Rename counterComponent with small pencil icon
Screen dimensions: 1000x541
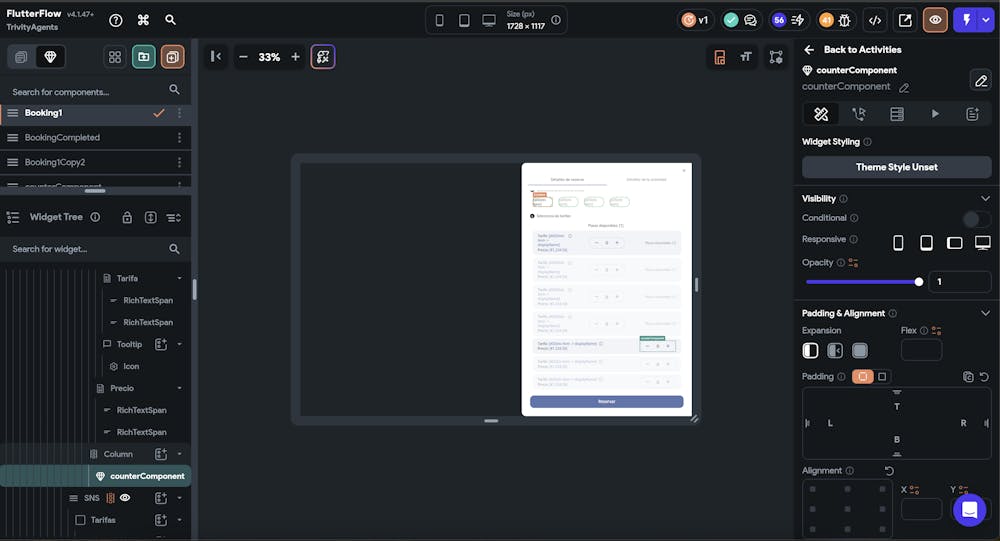pyautogui.click(x=904, y=87)
